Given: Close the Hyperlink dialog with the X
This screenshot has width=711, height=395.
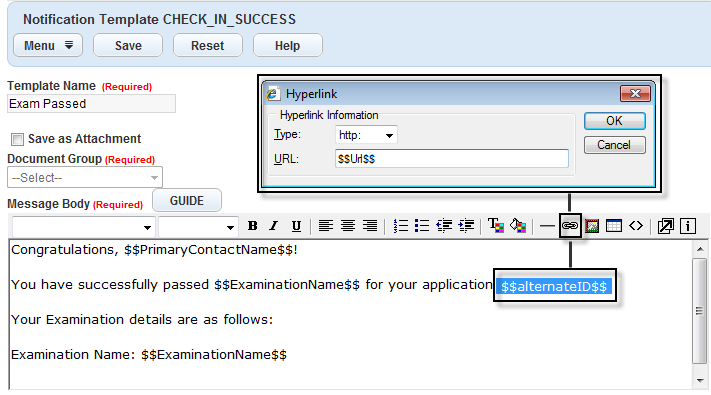Looking at the screenshot, I should click(x=635, y=94).
